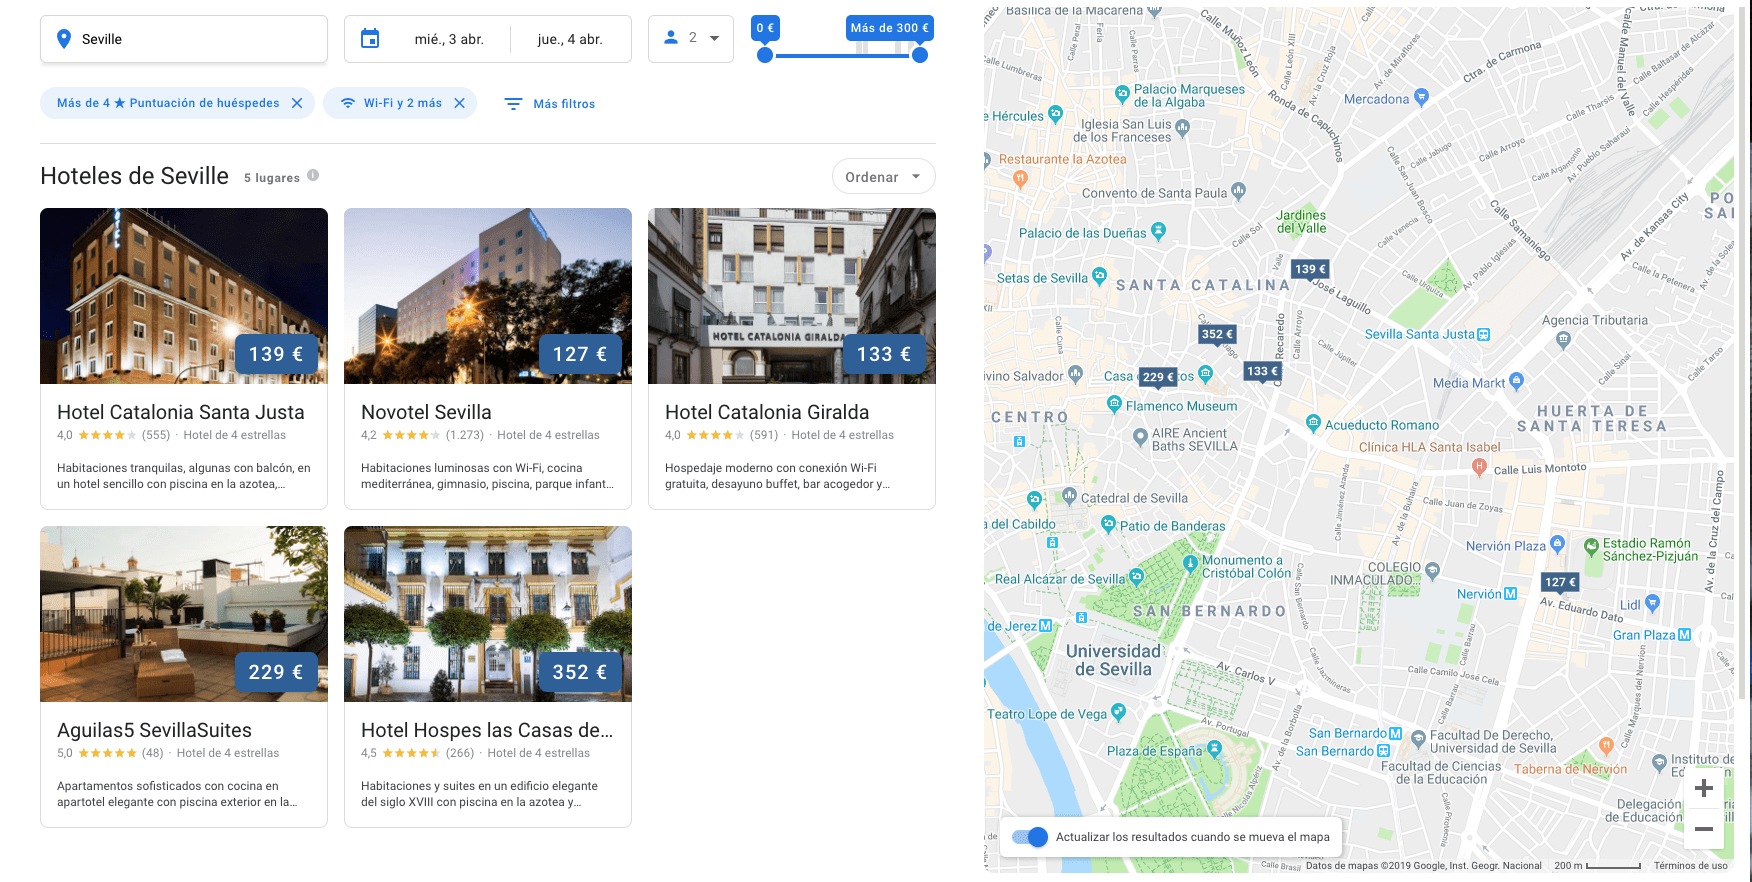Open Términos de uso link on map
The image size is (1752, 882).
(1690, 866)
